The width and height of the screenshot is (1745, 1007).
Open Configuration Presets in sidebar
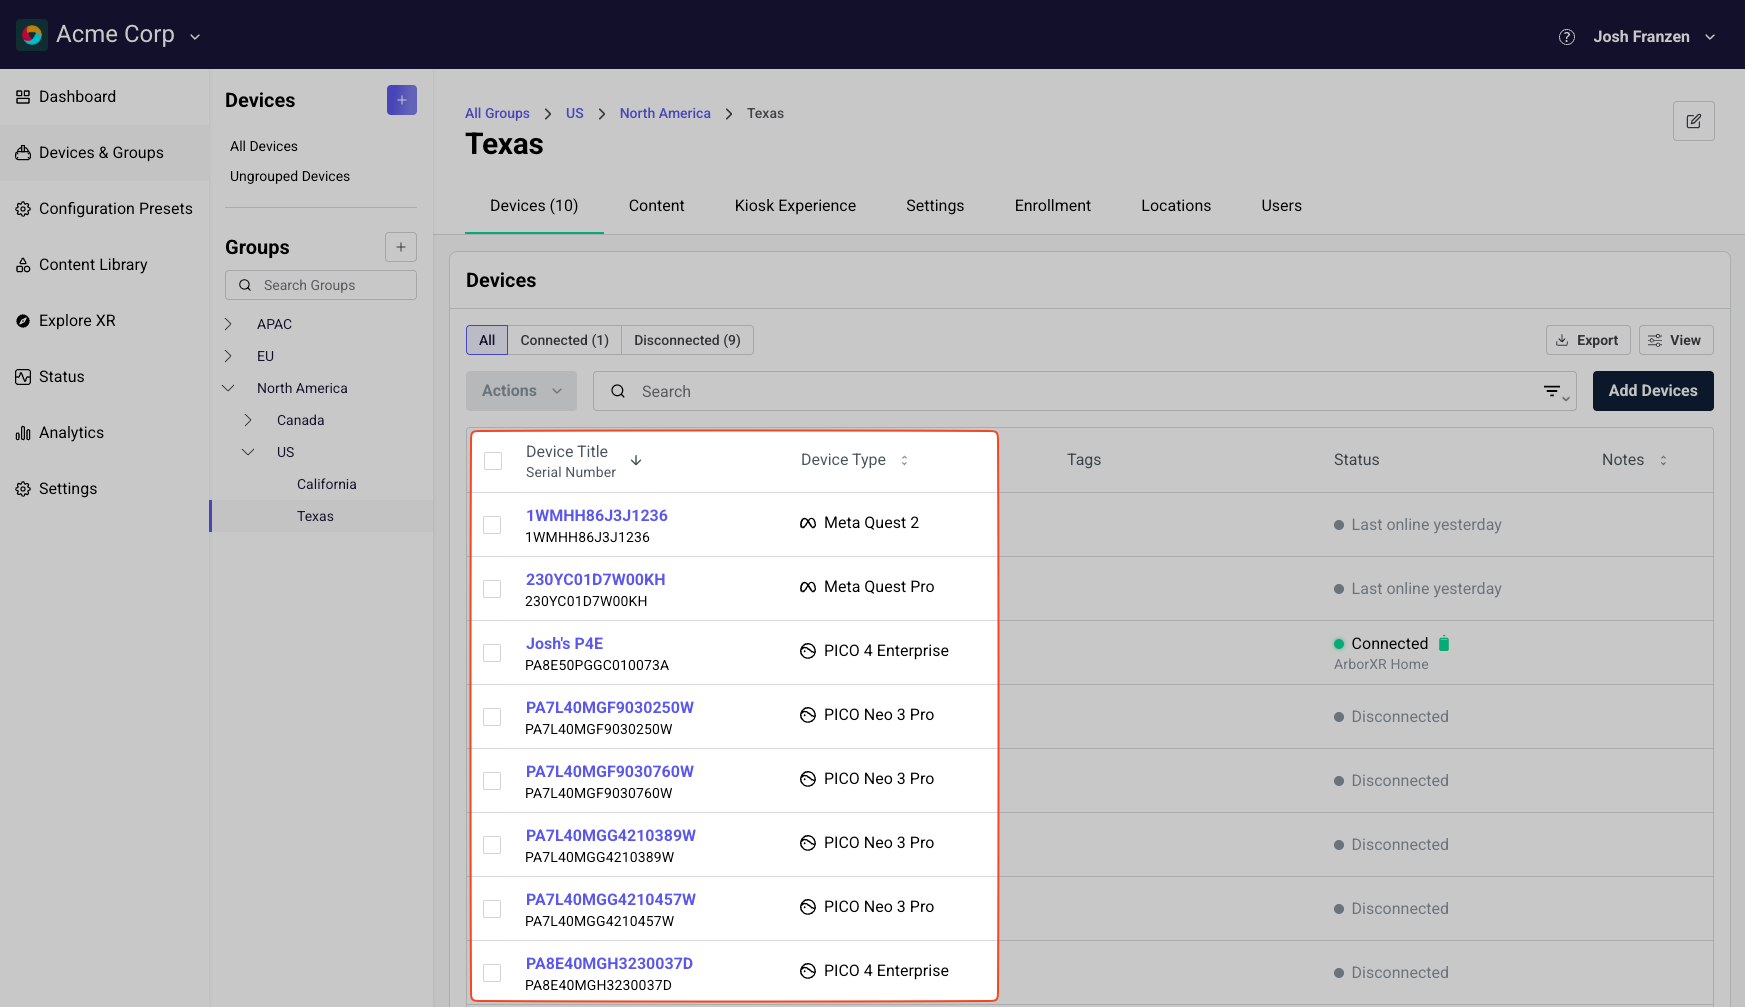coord(105,209)
